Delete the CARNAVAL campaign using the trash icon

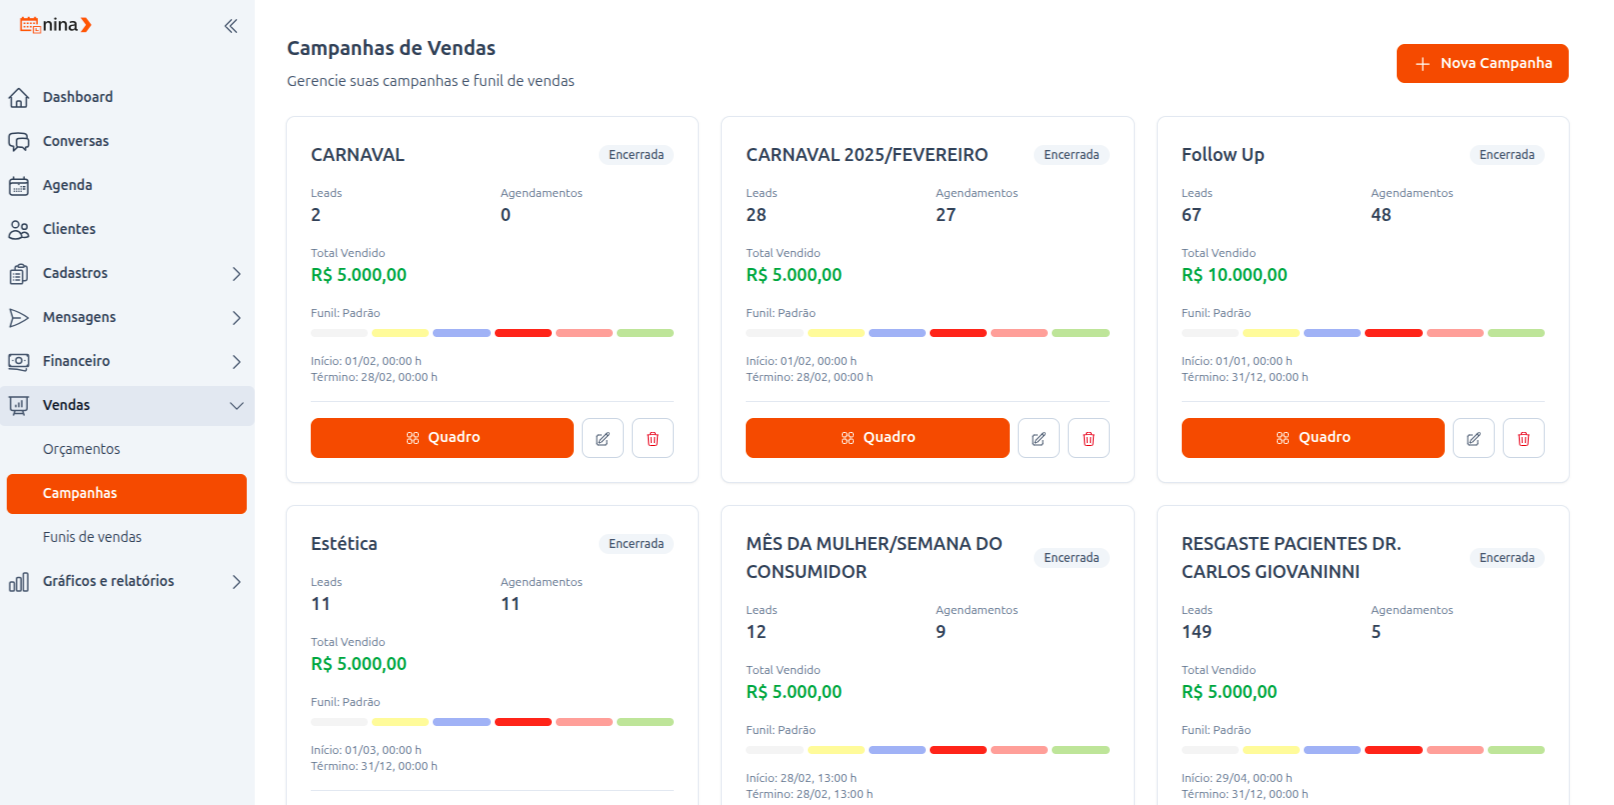653,438
